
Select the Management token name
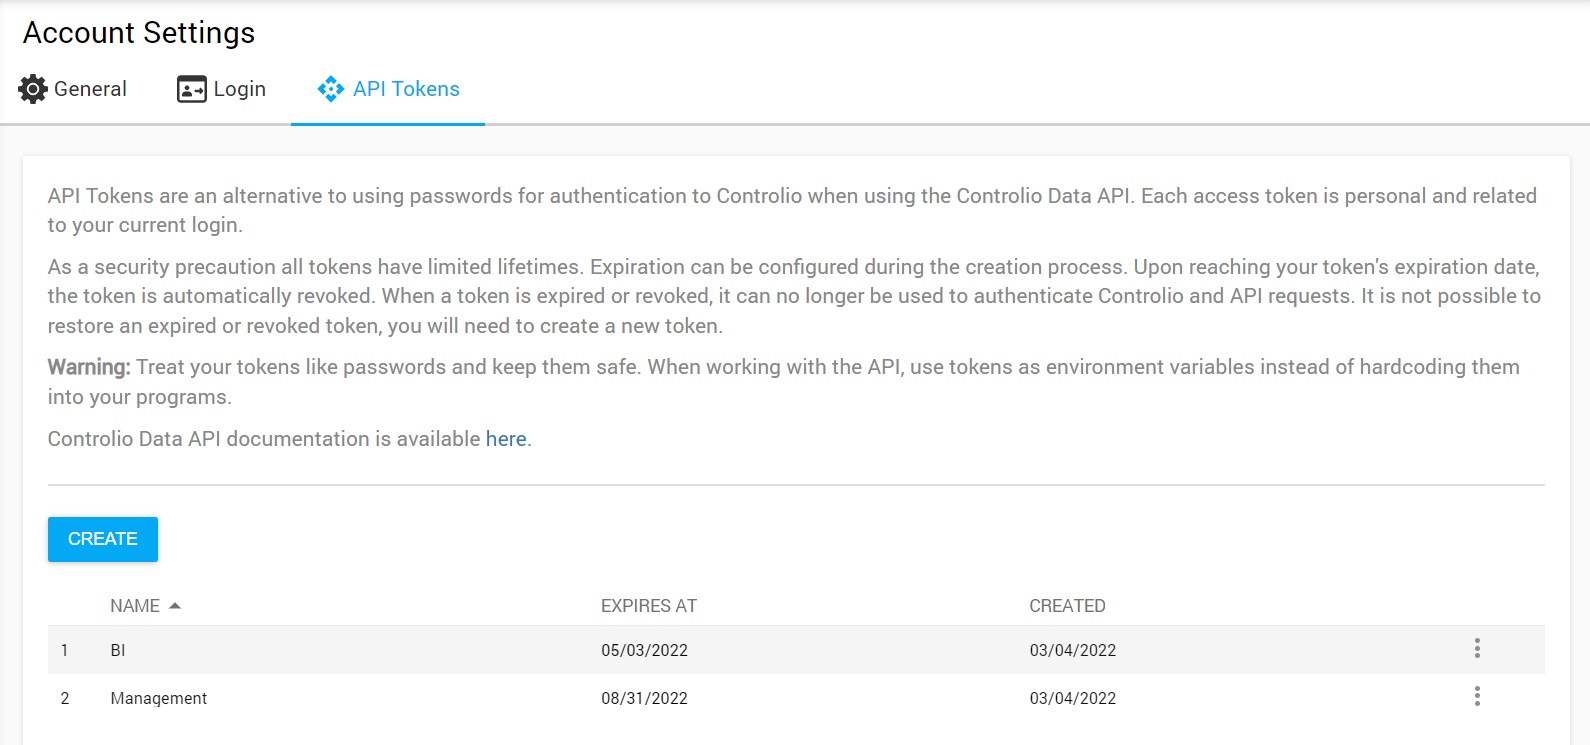point(158,698)
